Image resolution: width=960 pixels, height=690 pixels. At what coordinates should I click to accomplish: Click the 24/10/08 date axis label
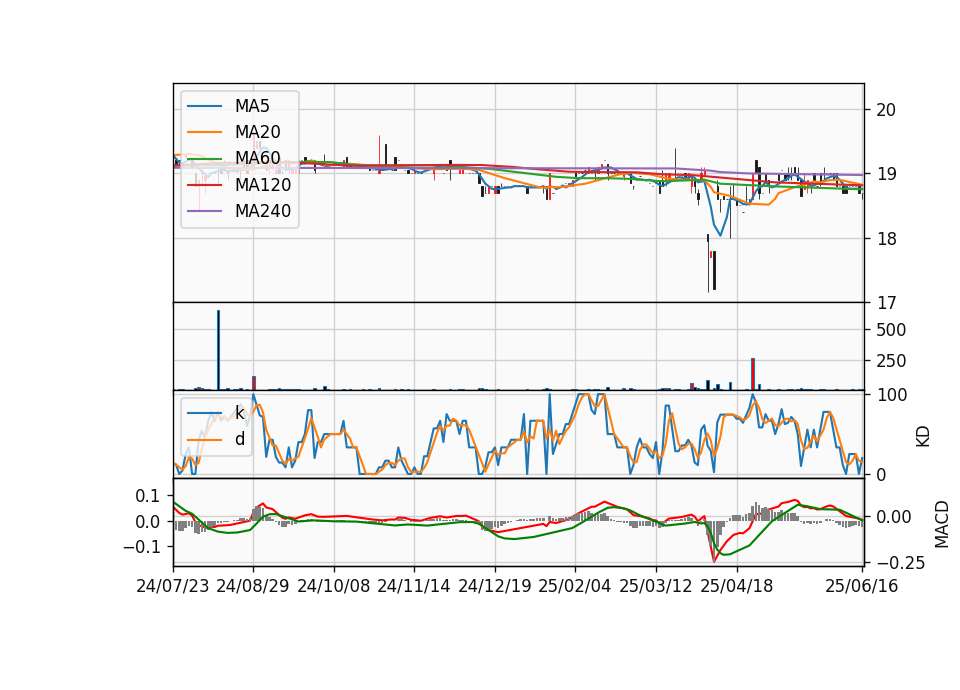[334, 586]
